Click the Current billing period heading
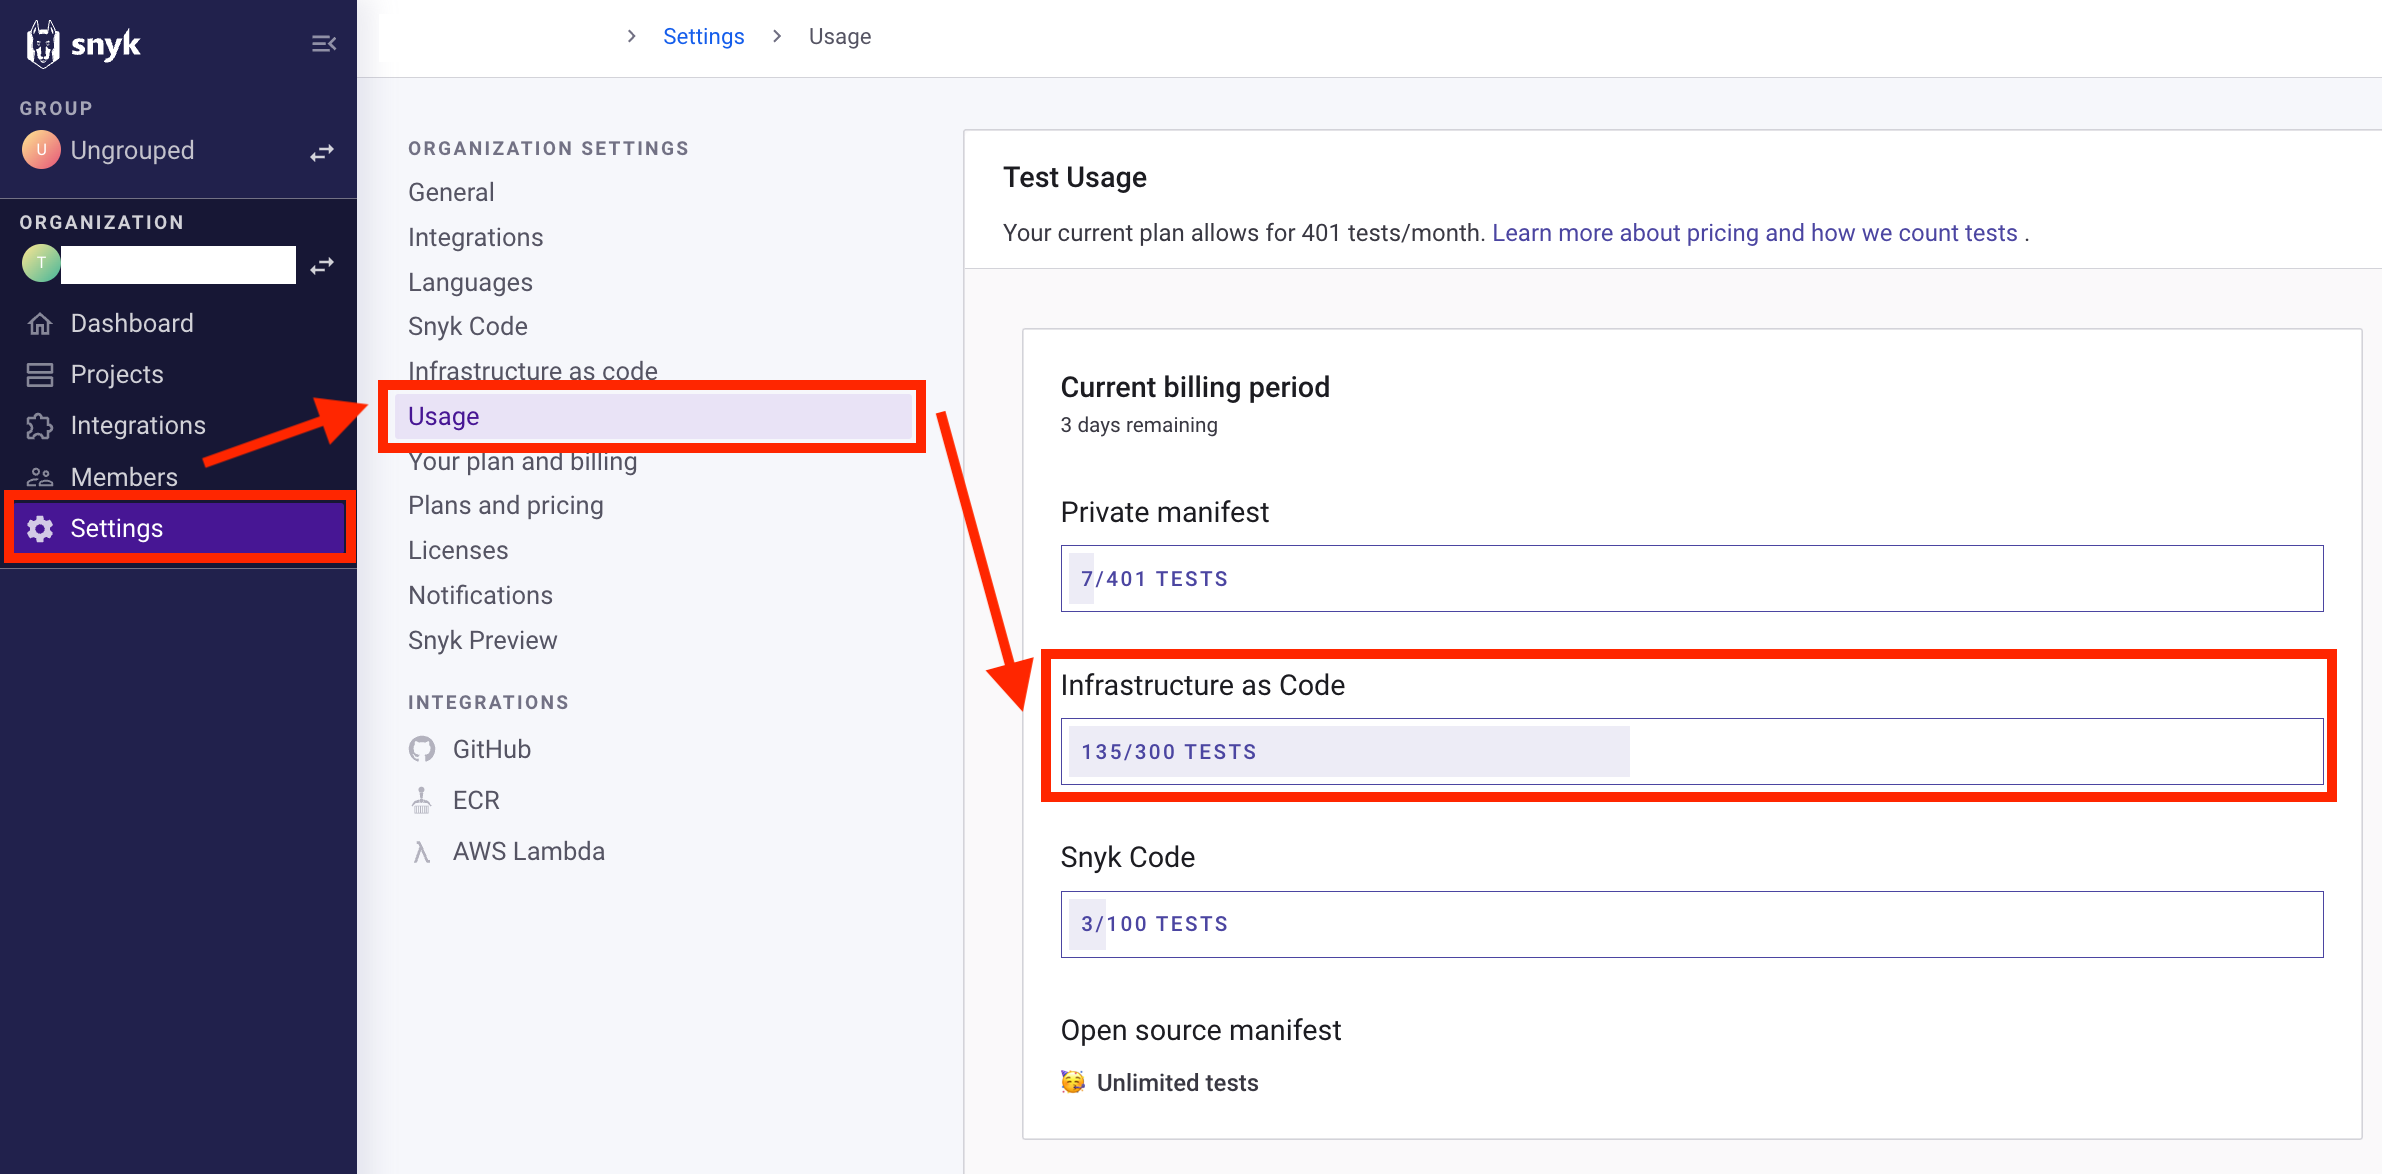The width and height of the screenshot is (2382, 1174). tap(1195, 387)
